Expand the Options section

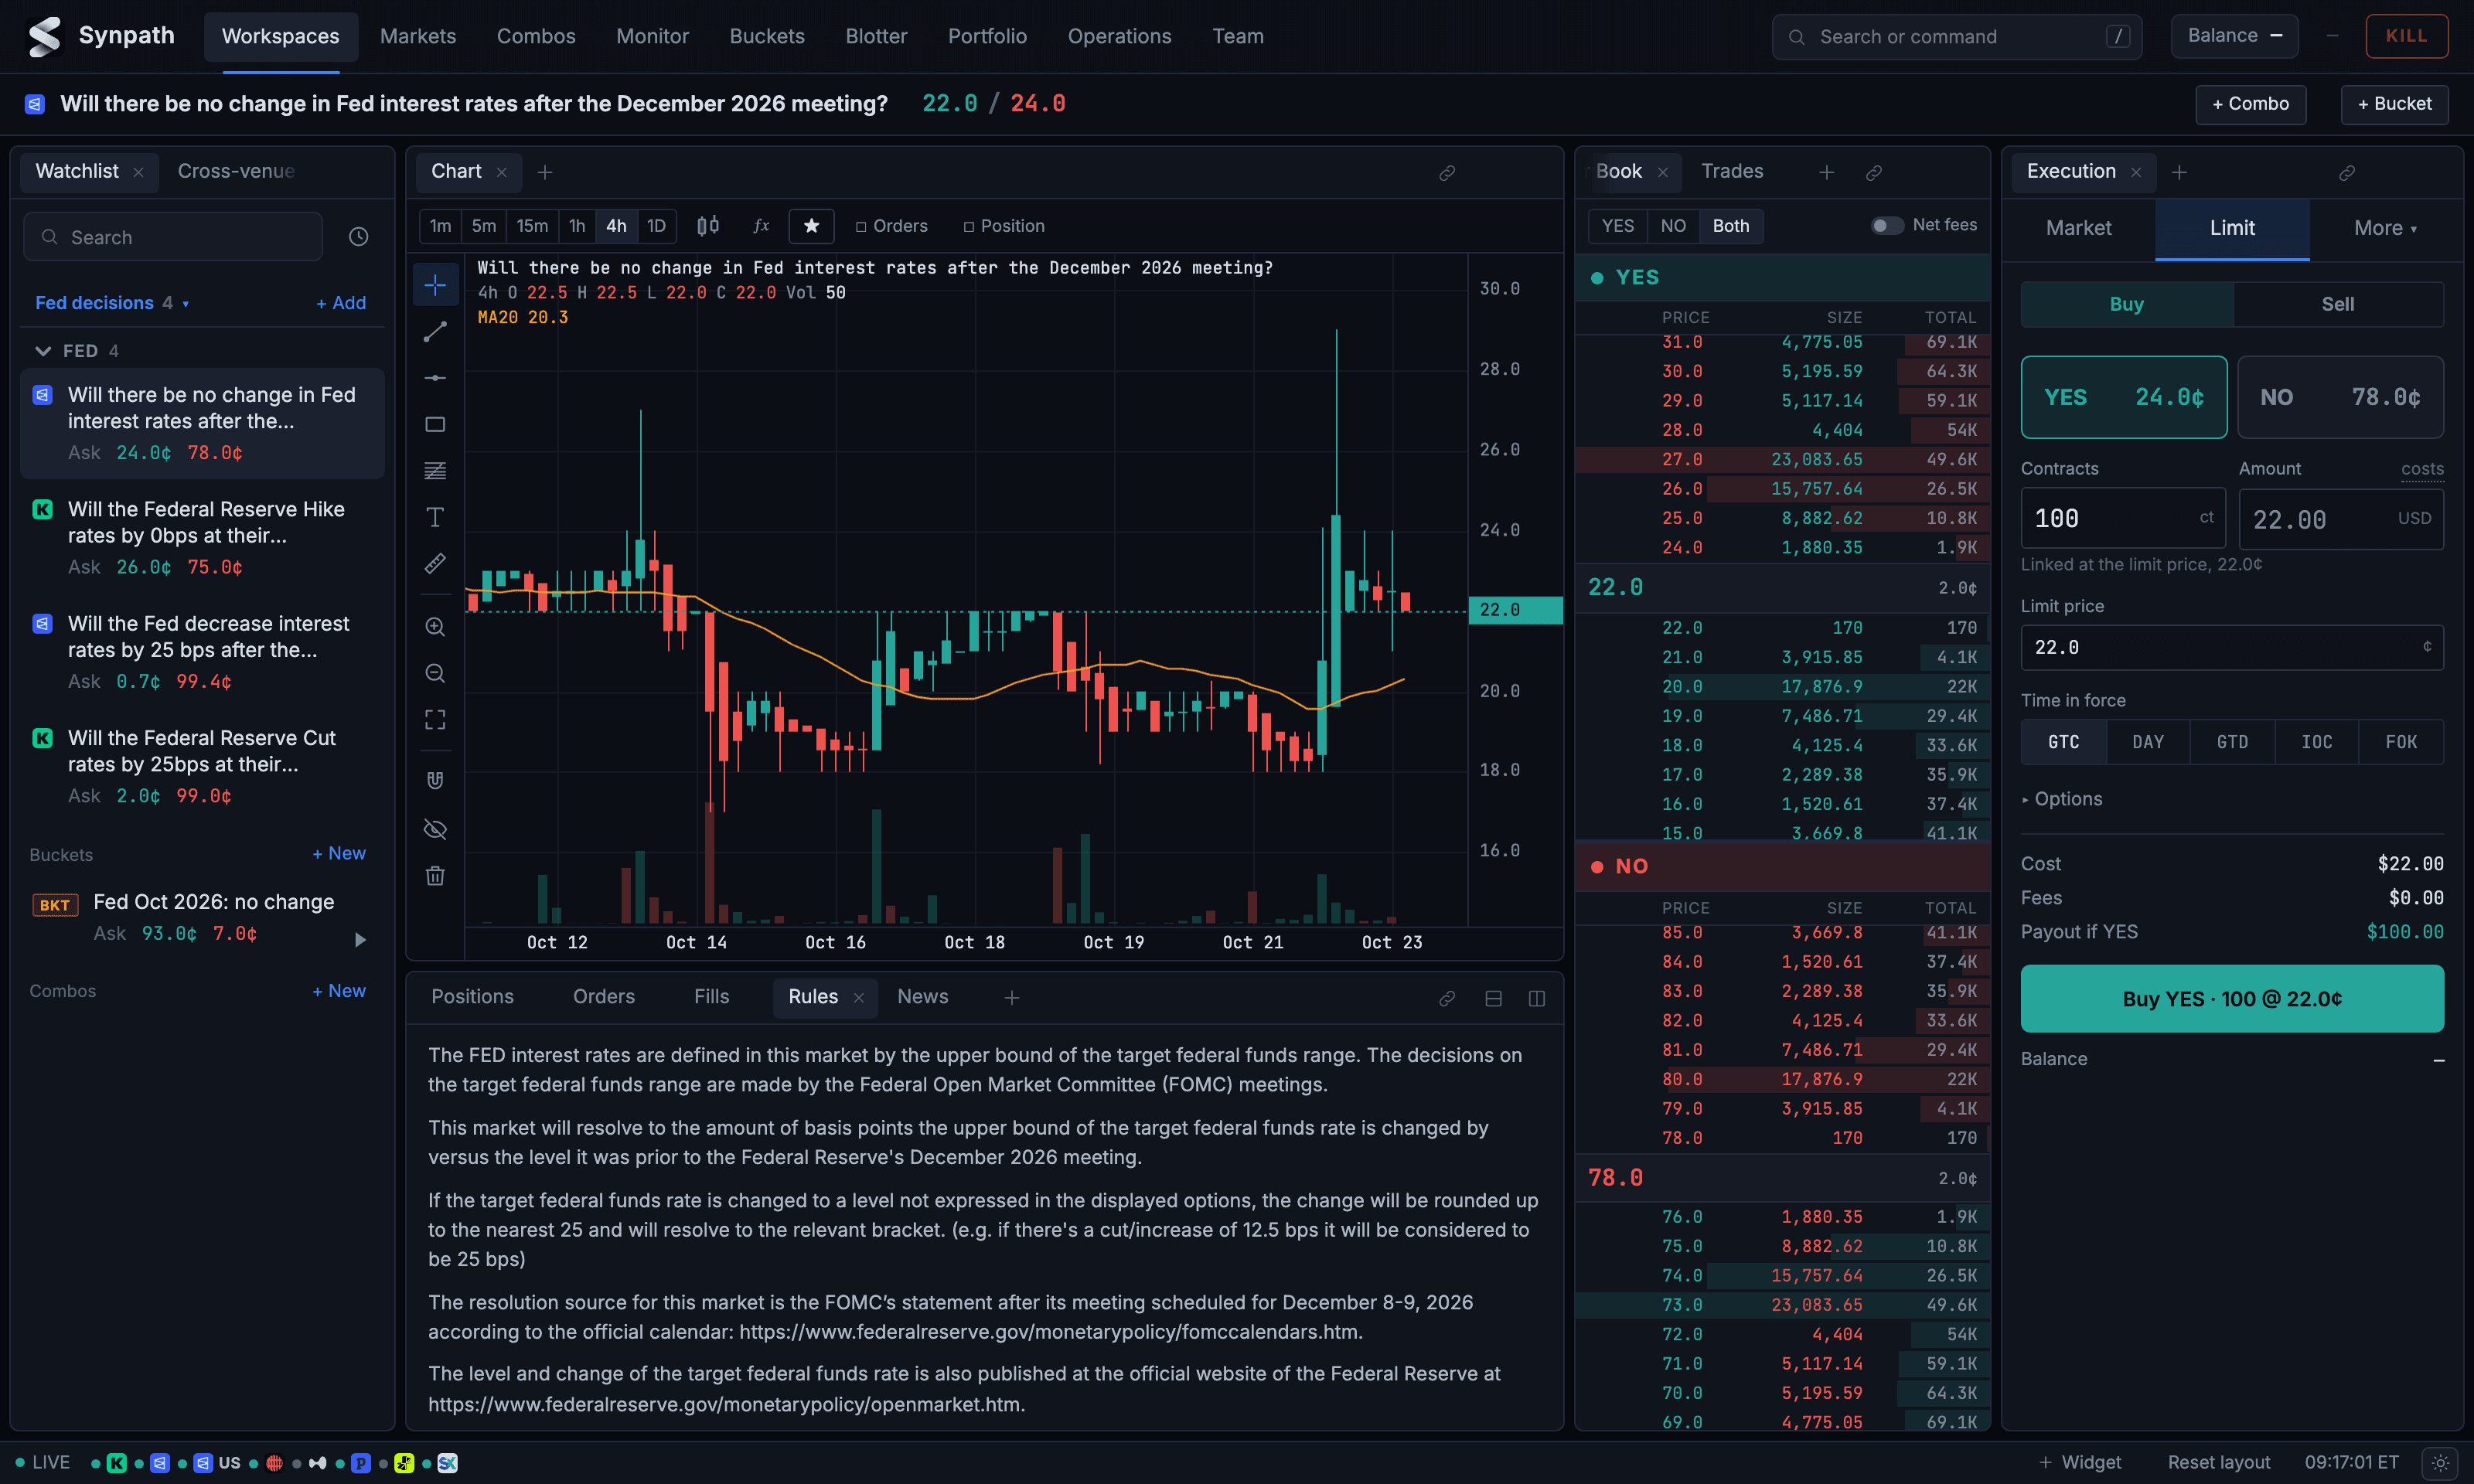[2062, 799]
